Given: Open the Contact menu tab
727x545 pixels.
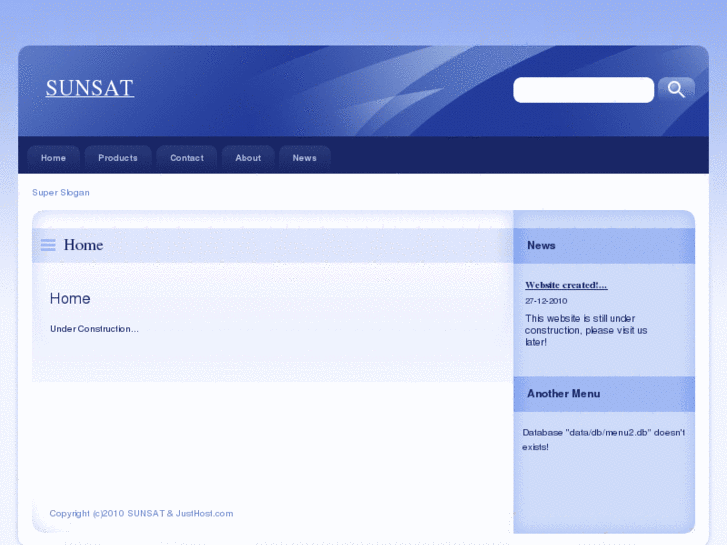Looking at the screenshot, I should [x=187, y=158].
